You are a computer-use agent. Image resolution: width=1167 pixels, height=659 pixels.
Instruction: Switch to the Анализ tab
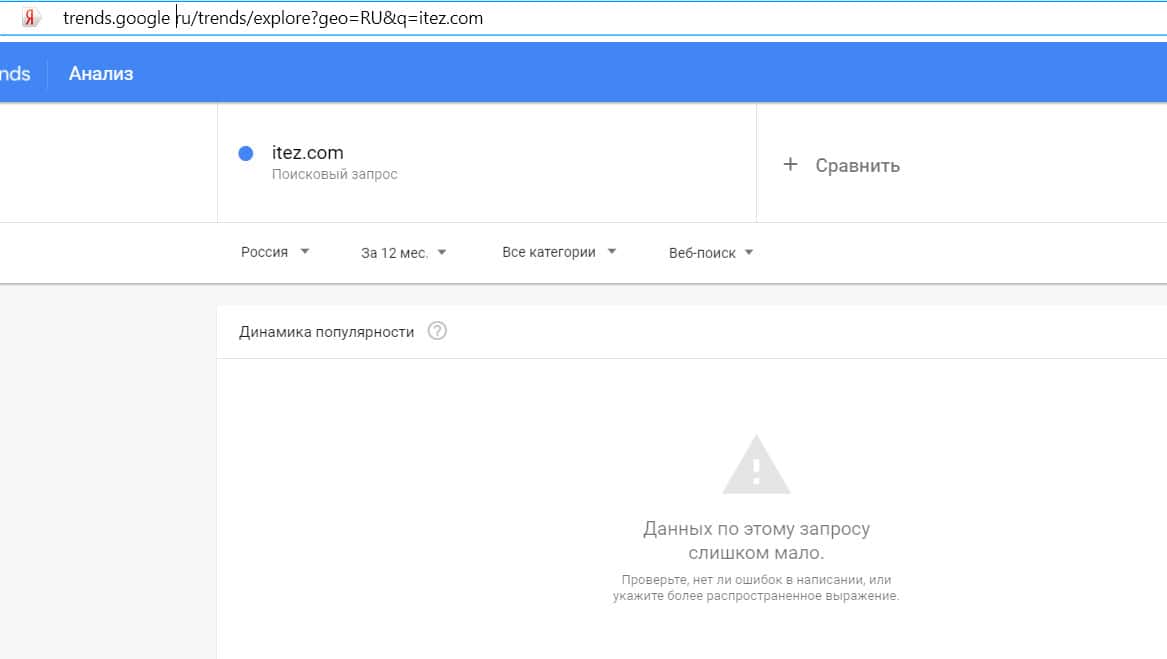point(101,74)
